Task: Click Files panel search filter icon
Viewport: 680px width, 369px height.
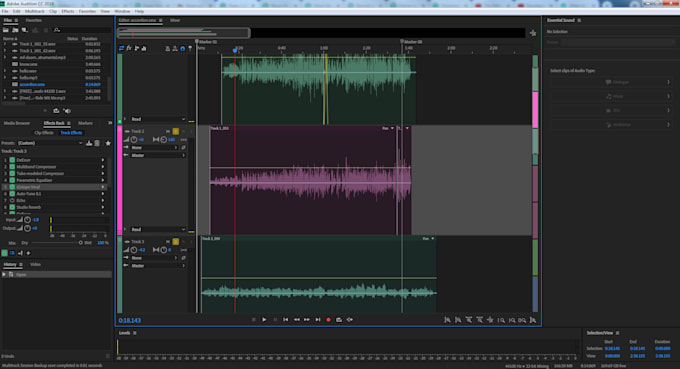Action: point(57,30)
